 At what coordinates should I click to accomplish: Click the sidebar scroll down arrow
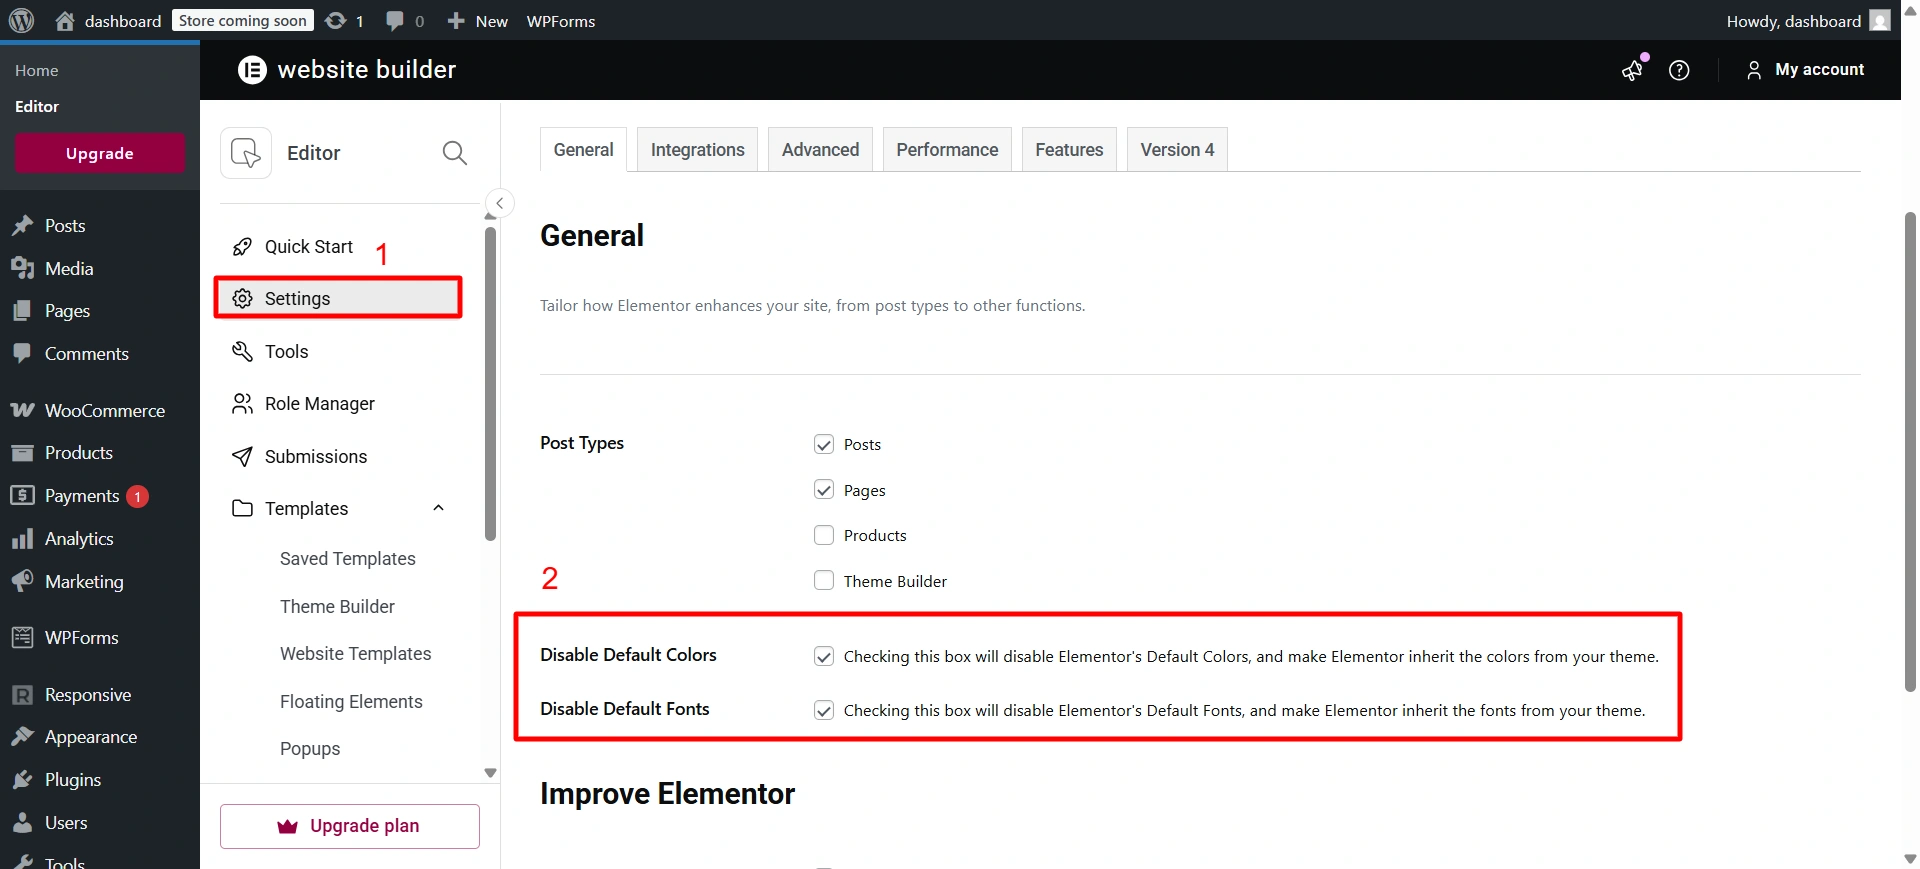pos(490,773)
